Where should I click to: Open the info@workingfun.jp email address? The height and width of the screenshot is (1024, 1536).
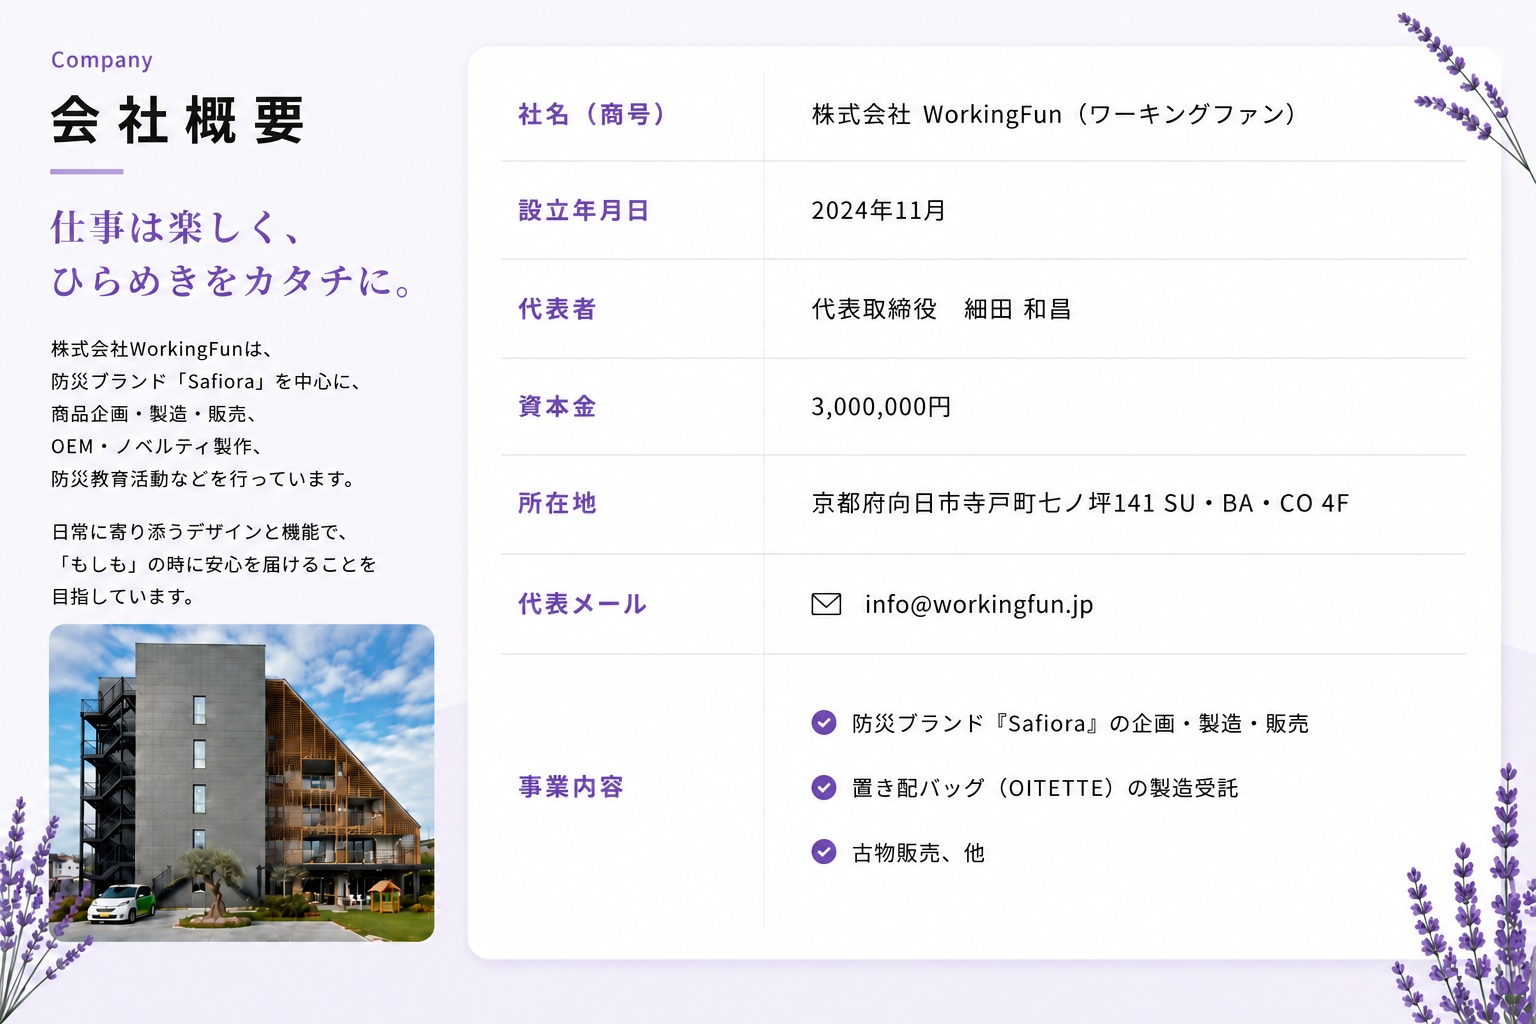pos(979,605)
